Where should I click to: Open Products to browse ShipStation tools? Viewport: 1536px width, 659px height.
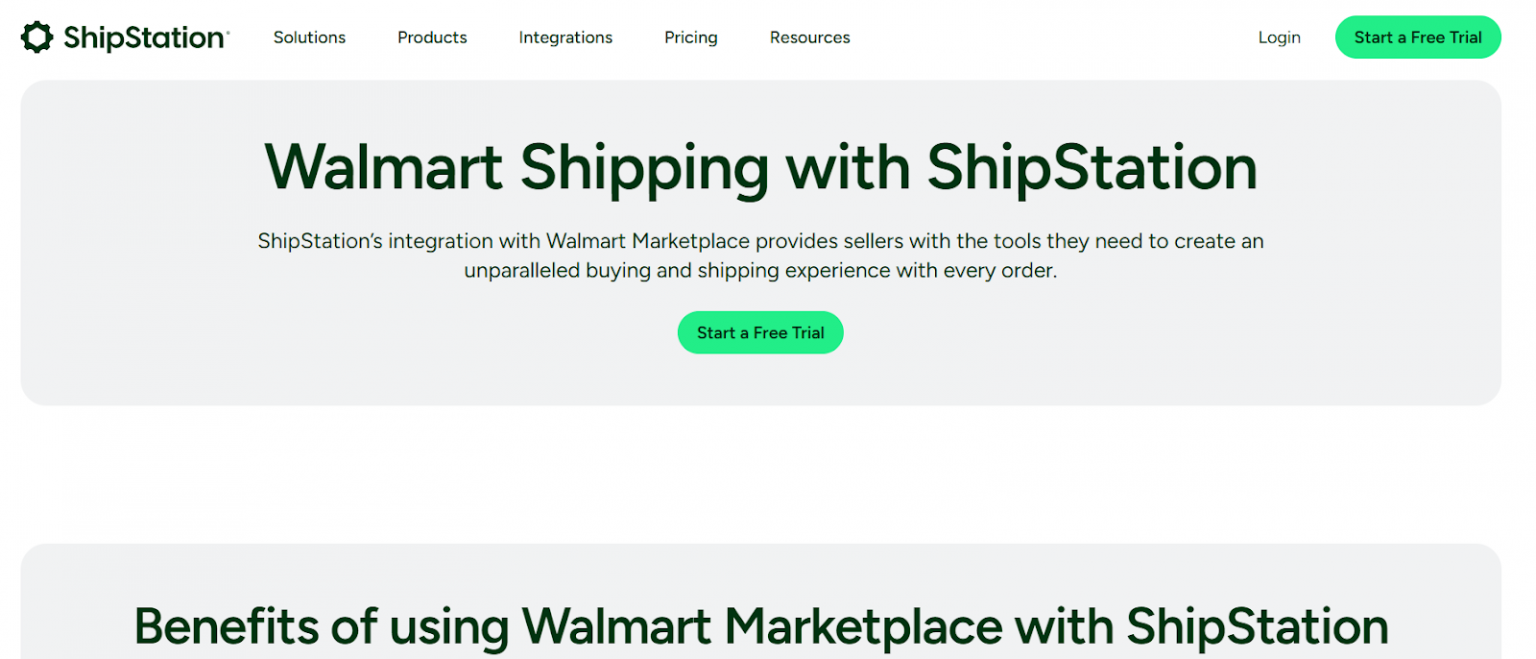(x=432, y=38)
